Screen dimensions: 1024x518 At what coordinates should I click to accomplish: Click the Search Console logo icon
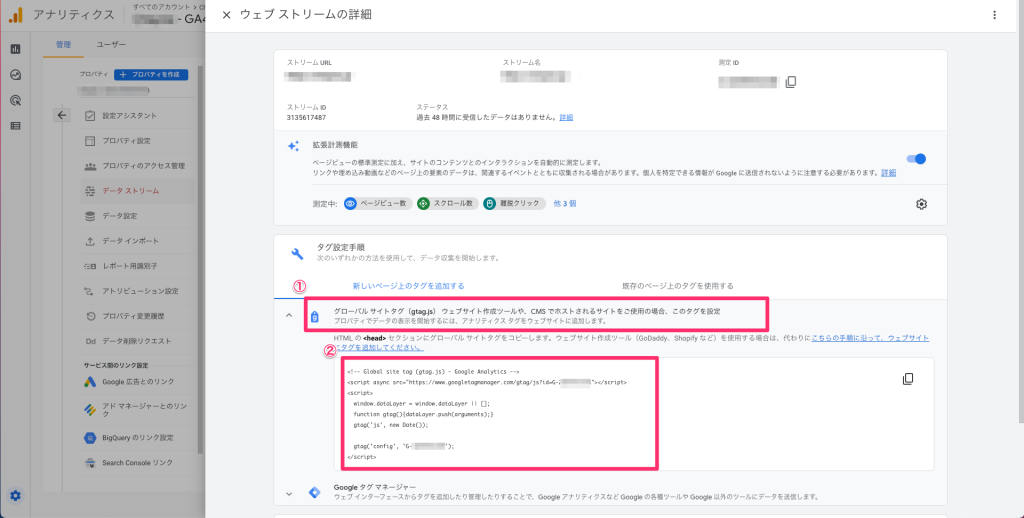90,463
